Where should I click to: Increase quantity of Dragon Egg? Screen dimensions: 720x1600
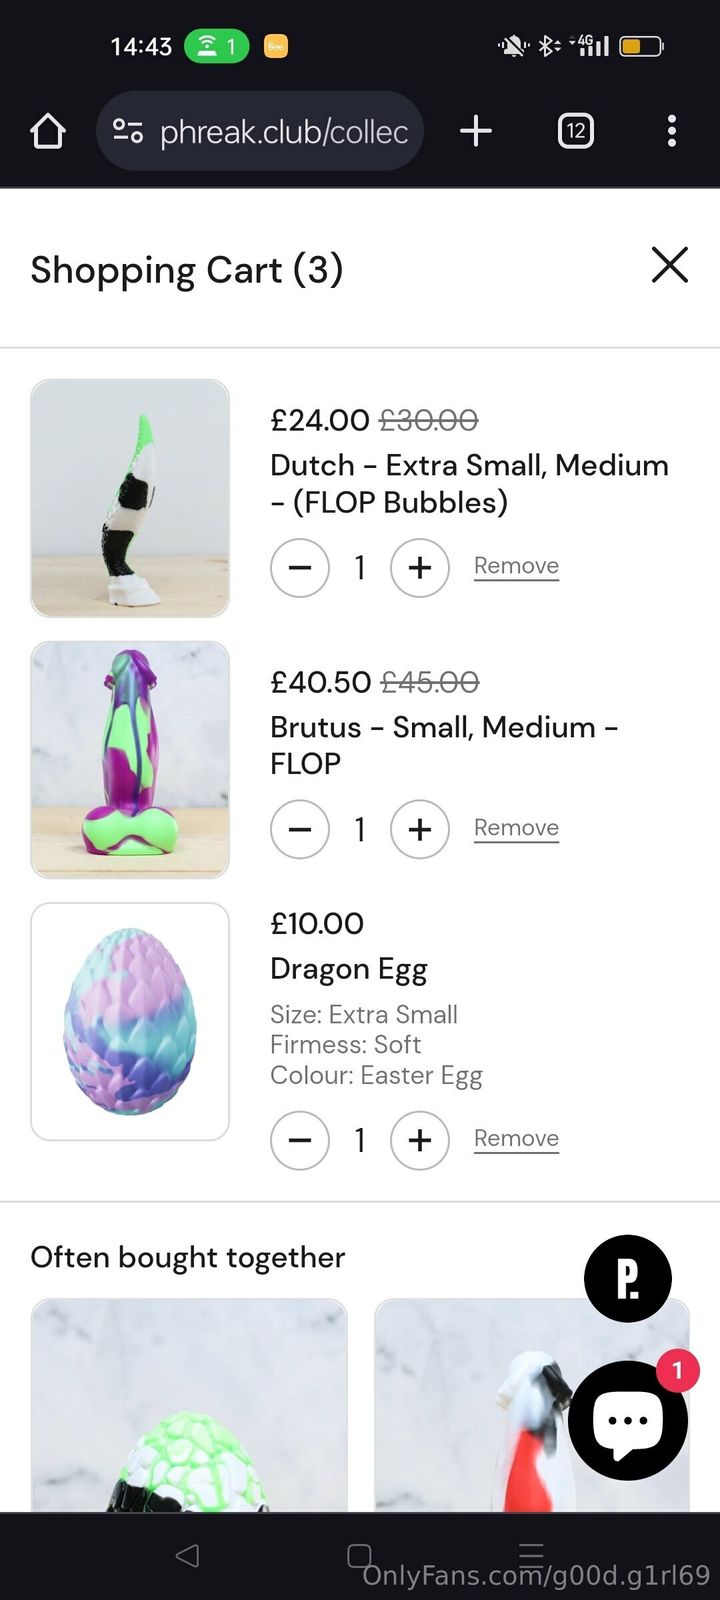(420, 1140)
